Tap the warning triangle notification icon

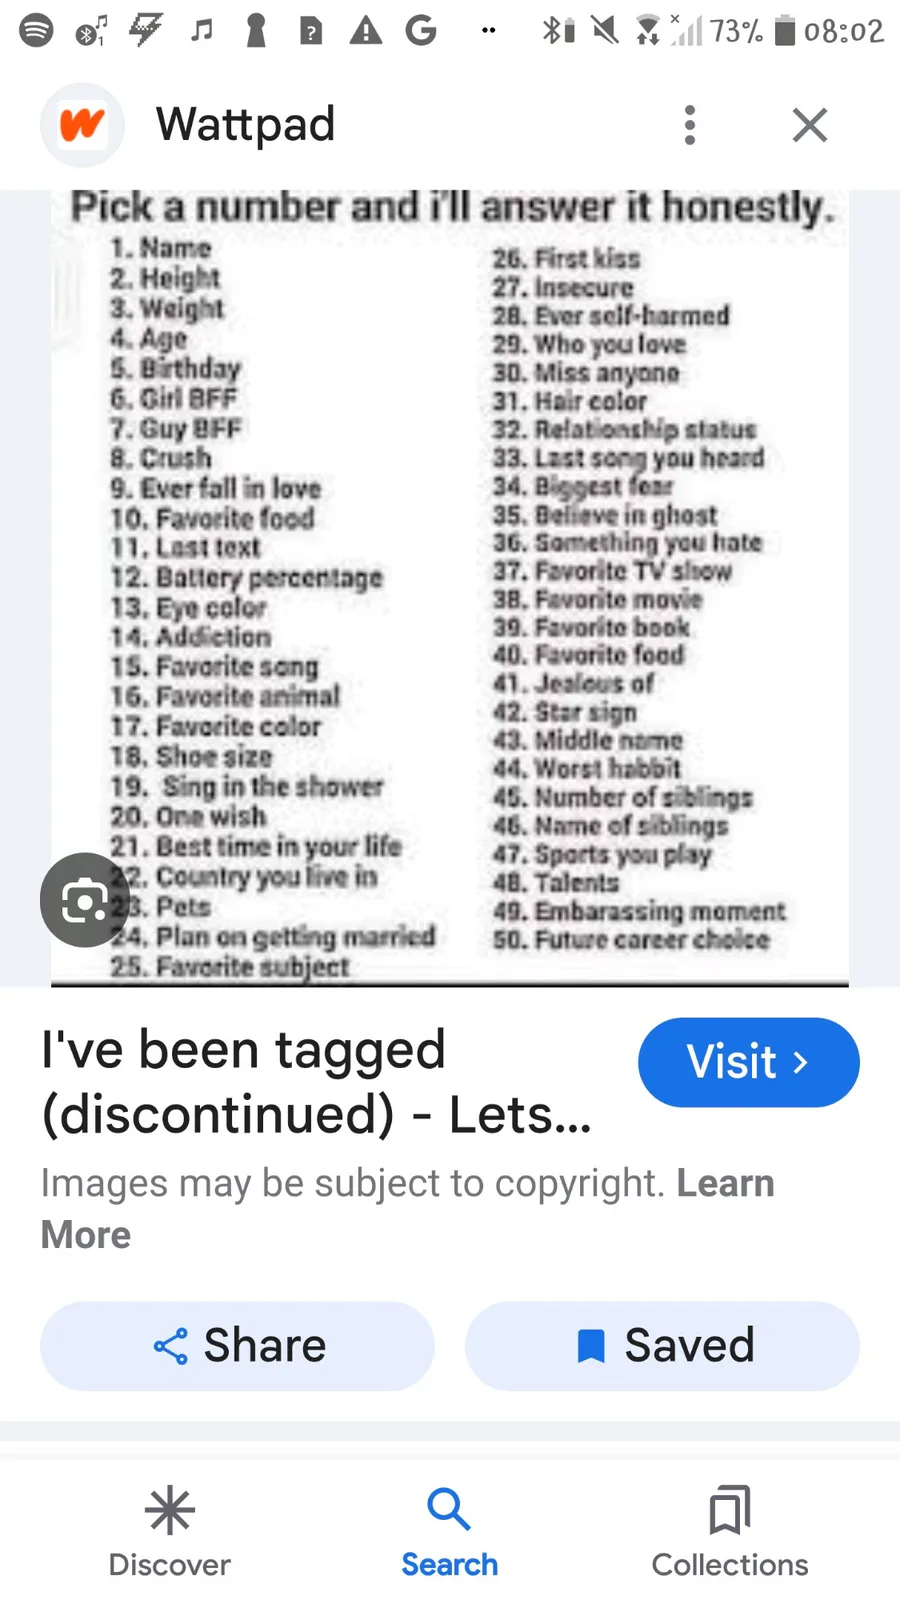(x=366, y=31)
